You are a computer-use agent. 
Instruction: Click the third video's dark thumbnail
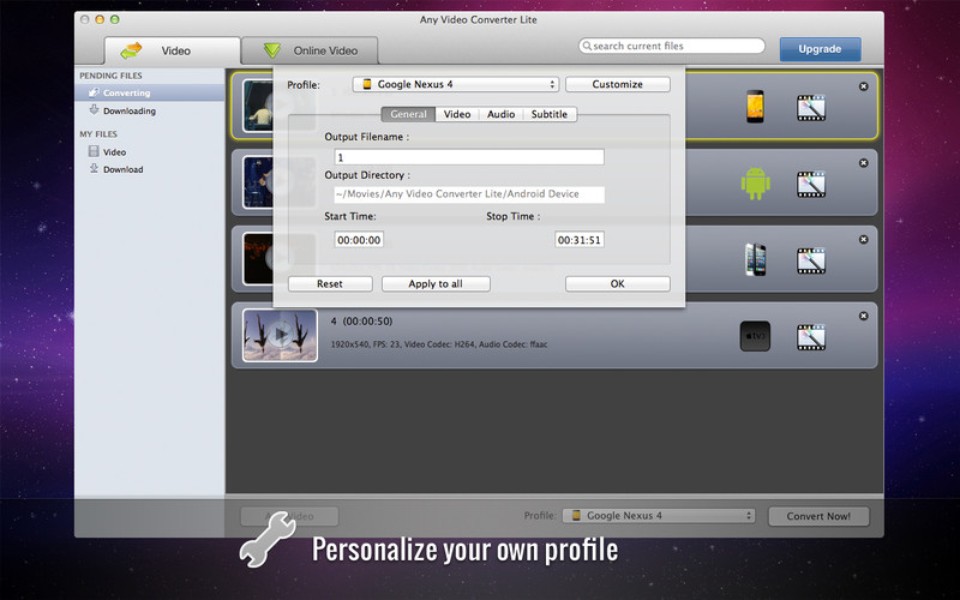pos(258,258)
